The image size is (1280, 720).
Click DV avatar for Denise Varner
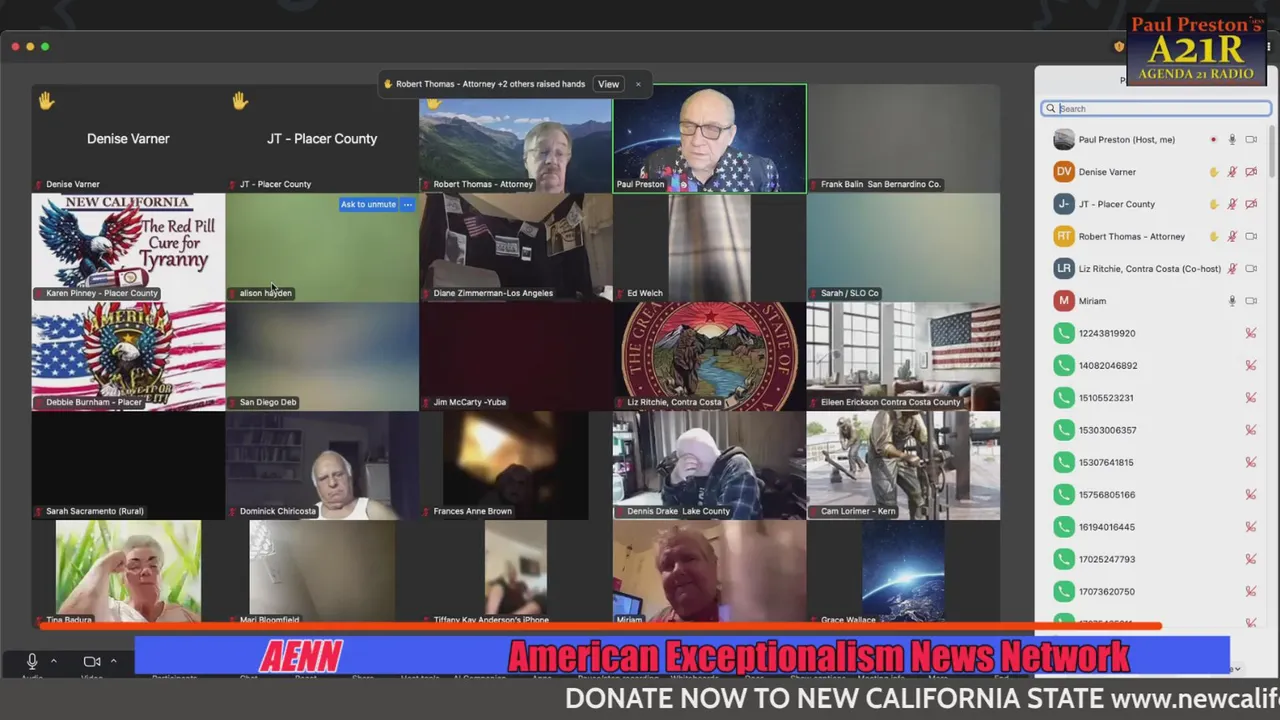tap(1064, 172)
